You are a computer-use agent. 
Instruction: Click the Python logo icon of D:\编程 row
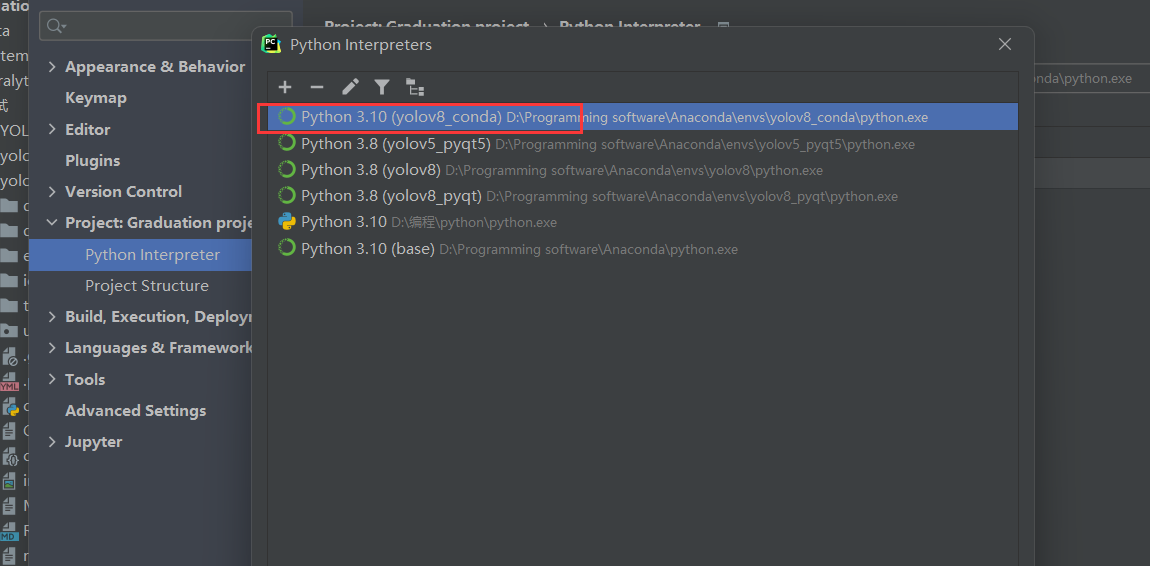click(287, 221)
